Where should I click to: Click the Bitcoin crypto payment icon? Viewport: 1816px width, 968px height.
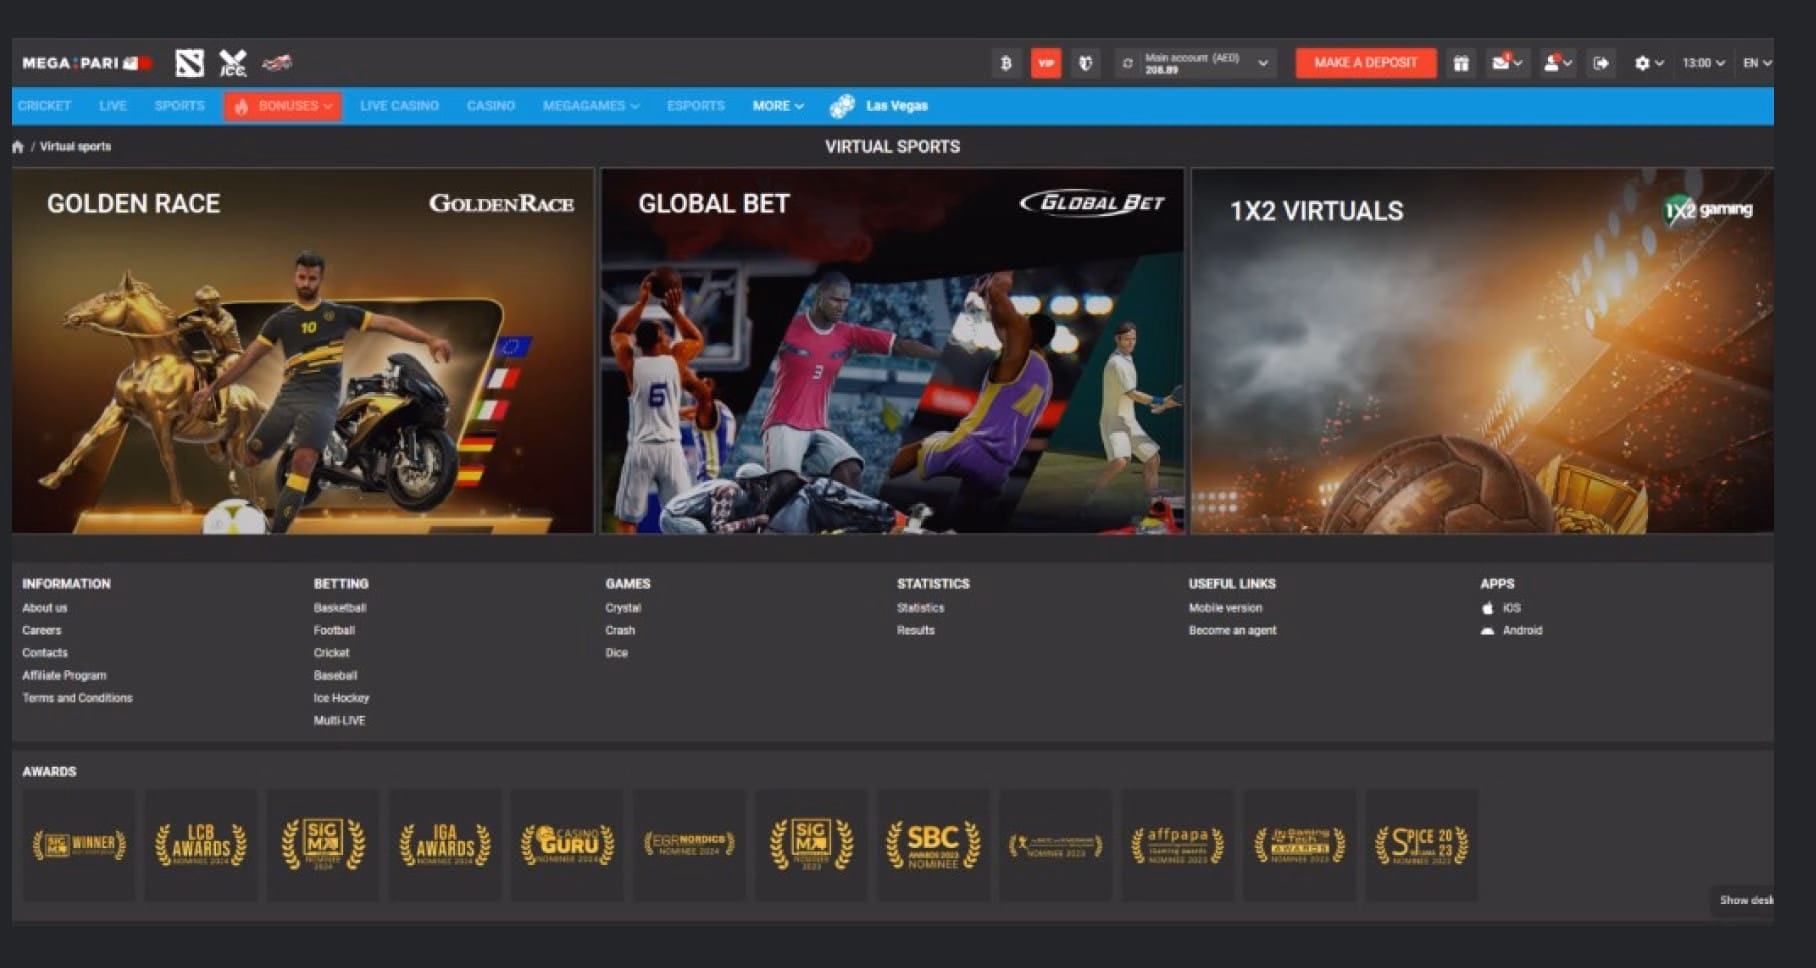(x=1006, y=63)
